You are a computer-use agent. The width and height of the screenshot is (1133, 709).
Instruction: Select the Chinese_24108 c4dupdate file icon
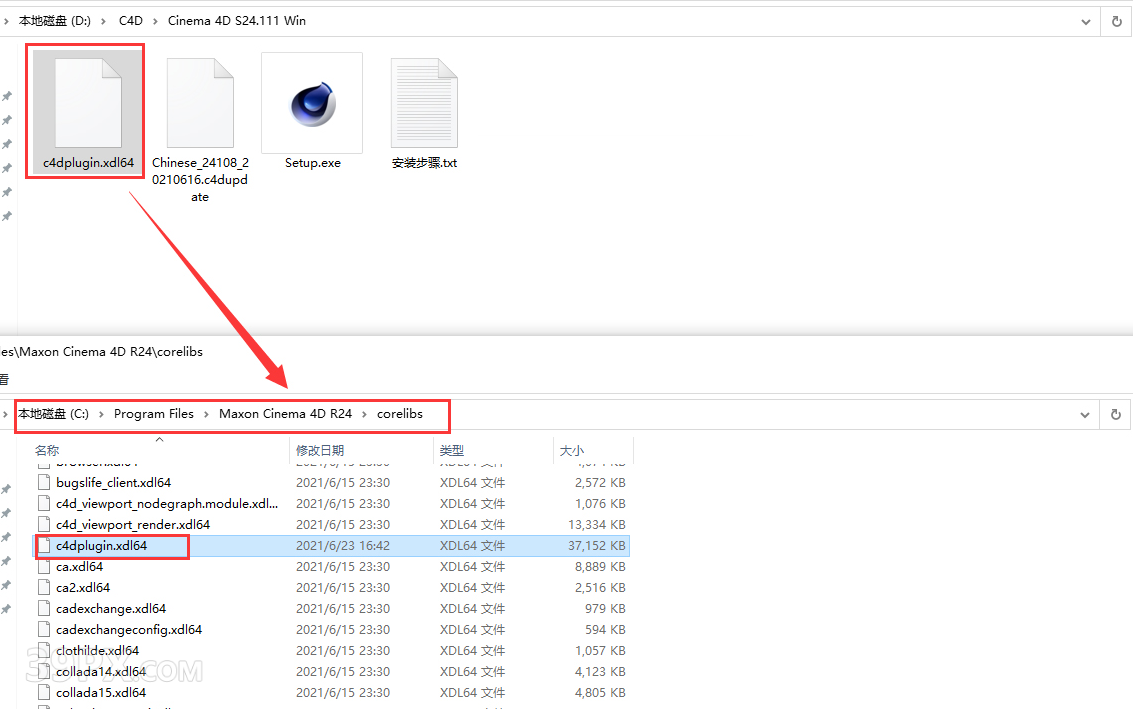point(200,105)
